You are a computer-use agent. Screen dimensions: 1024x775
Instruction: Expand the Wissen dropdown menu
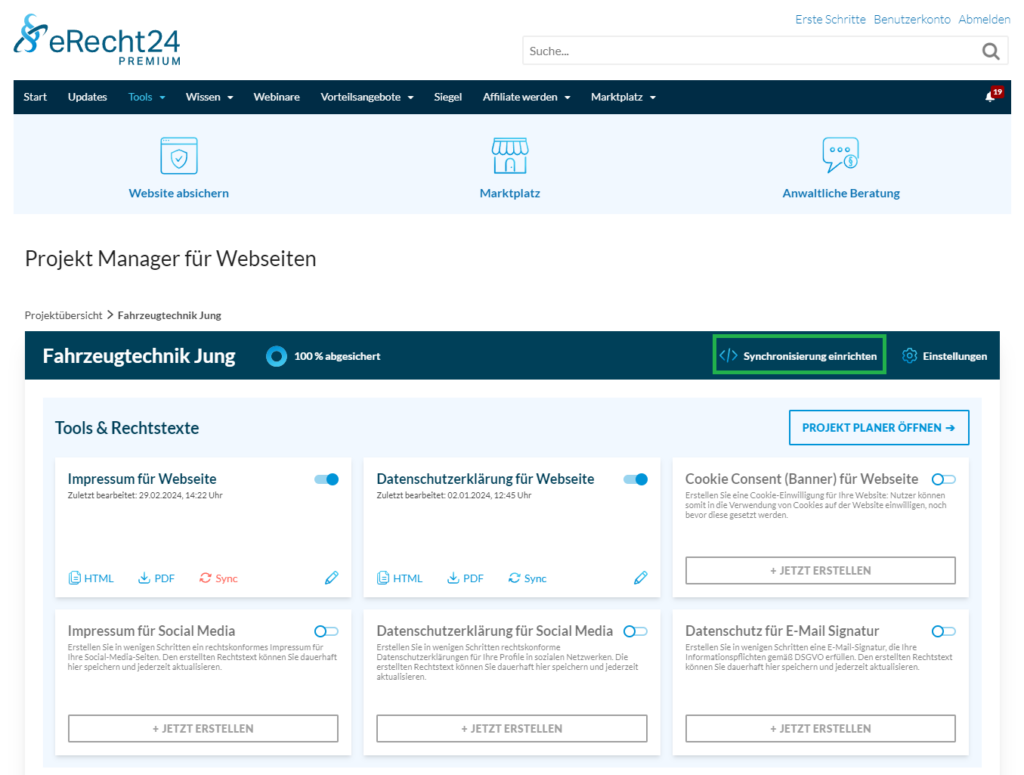(209, 97)
